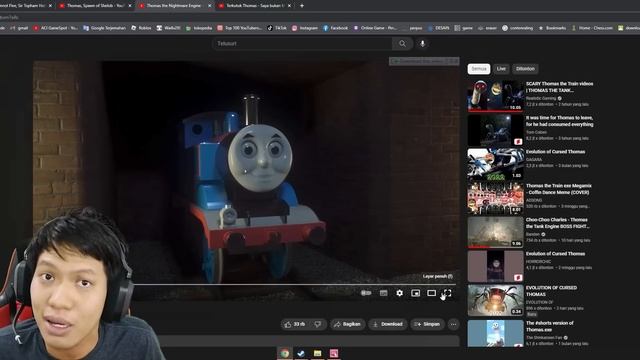The height and width of the screenshot is (360, 640).
Task: Open Choo-Choo Charles Boss Fight thumbnail
Action: pos(496,232)
